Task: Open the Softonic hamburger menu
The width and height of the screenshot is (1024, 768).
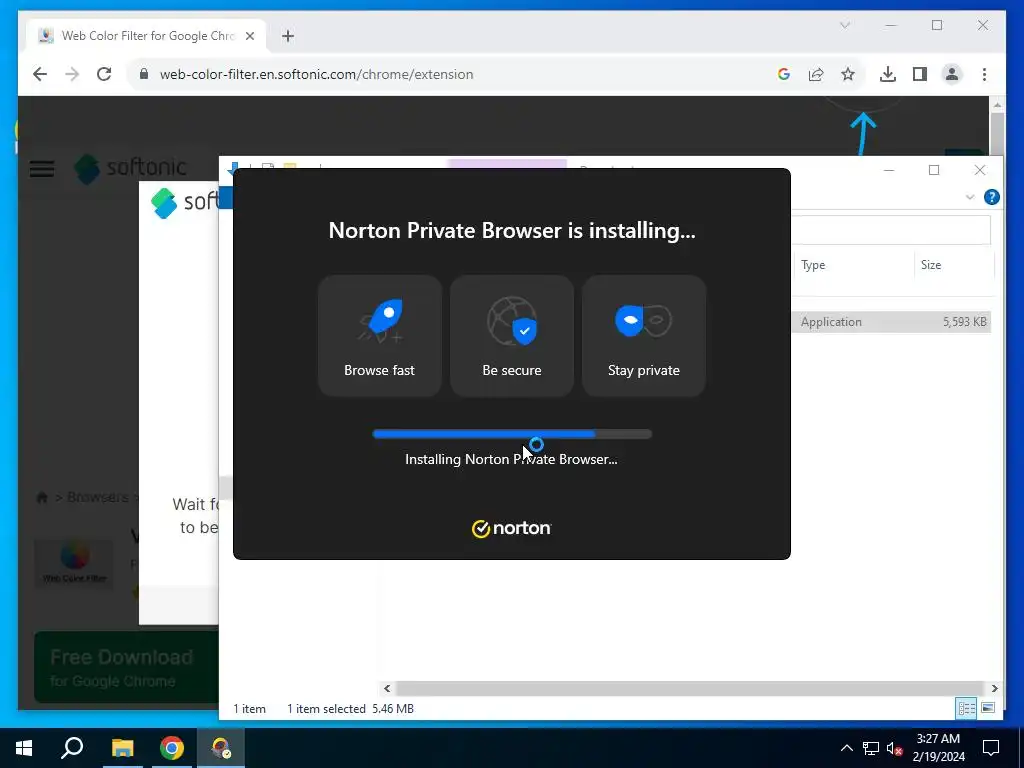Action: pos(42,169)
